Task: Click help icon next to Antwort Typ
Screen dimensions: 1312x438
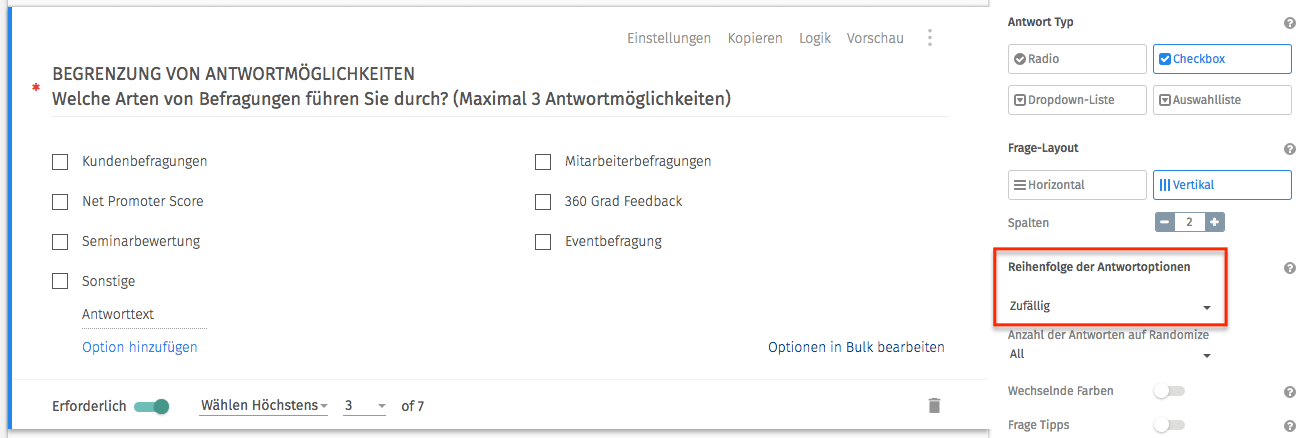Action: point(1289,23)
